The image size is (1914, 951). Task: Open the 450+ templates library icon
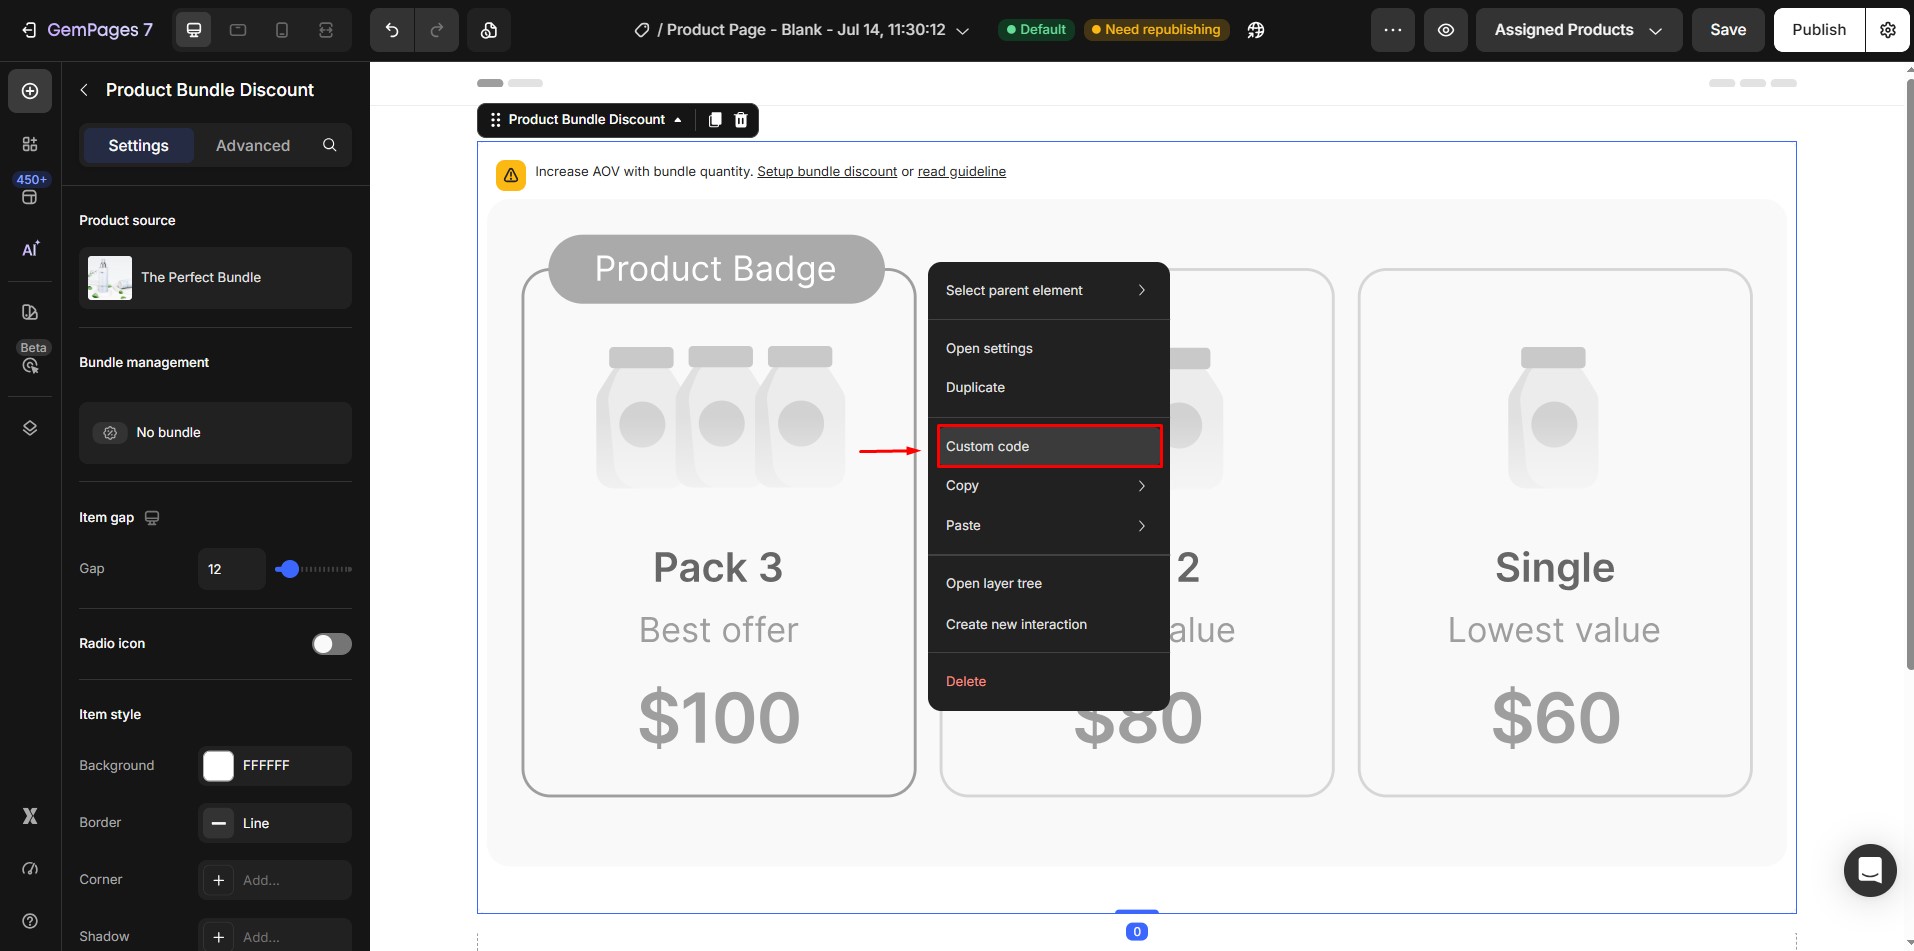[30, 197]
